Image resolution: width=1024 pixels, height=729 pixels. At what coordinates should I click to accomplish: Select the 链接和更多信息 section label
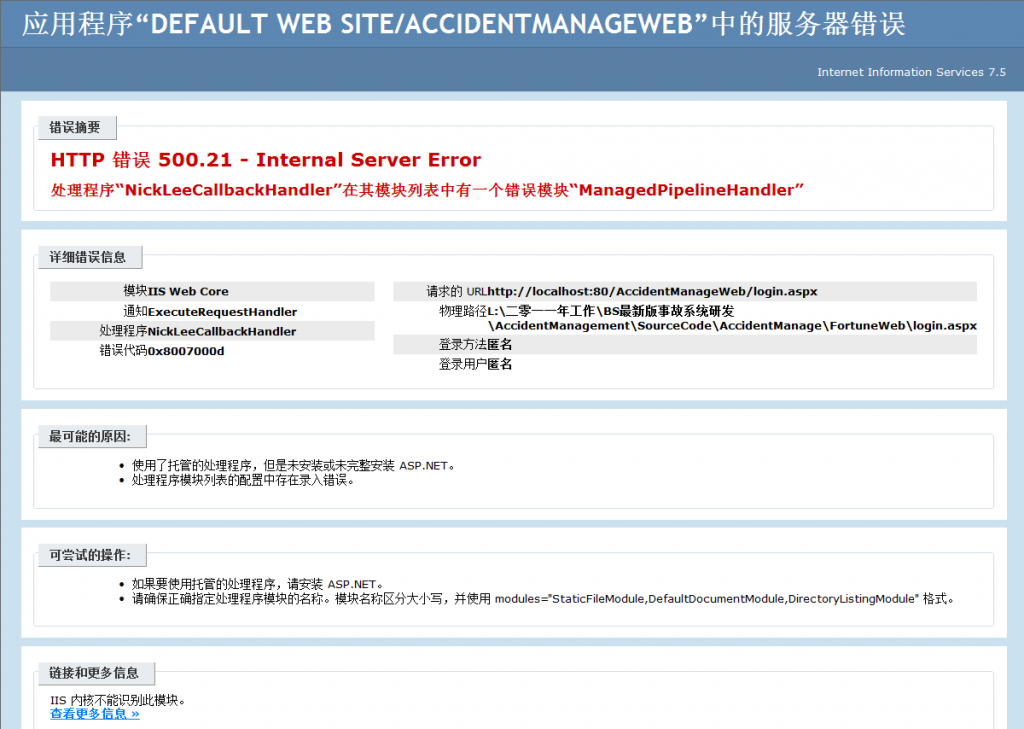[x=94, y=672]
